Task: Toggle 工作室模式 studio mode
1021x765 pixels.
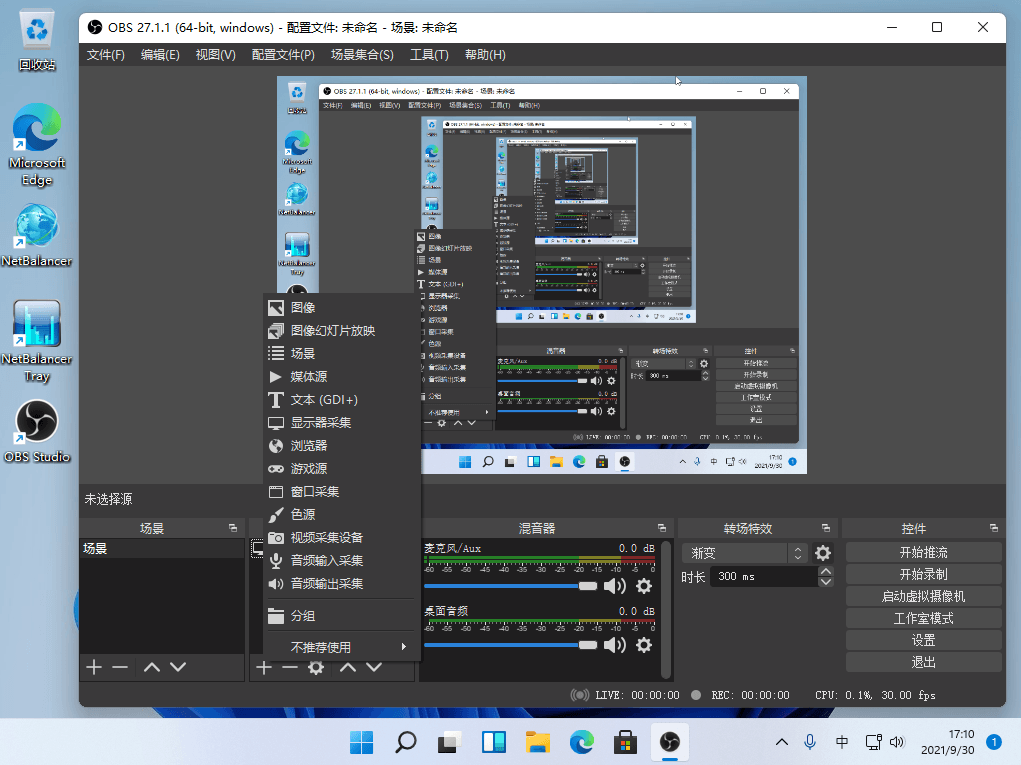Action: [x=923, y=619]
